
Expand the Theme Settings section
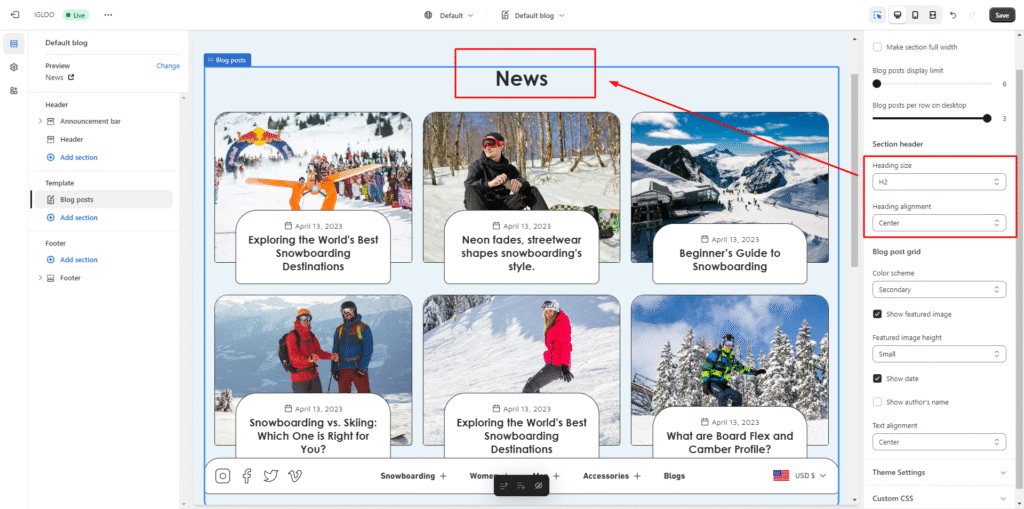[x=939, y=472]
